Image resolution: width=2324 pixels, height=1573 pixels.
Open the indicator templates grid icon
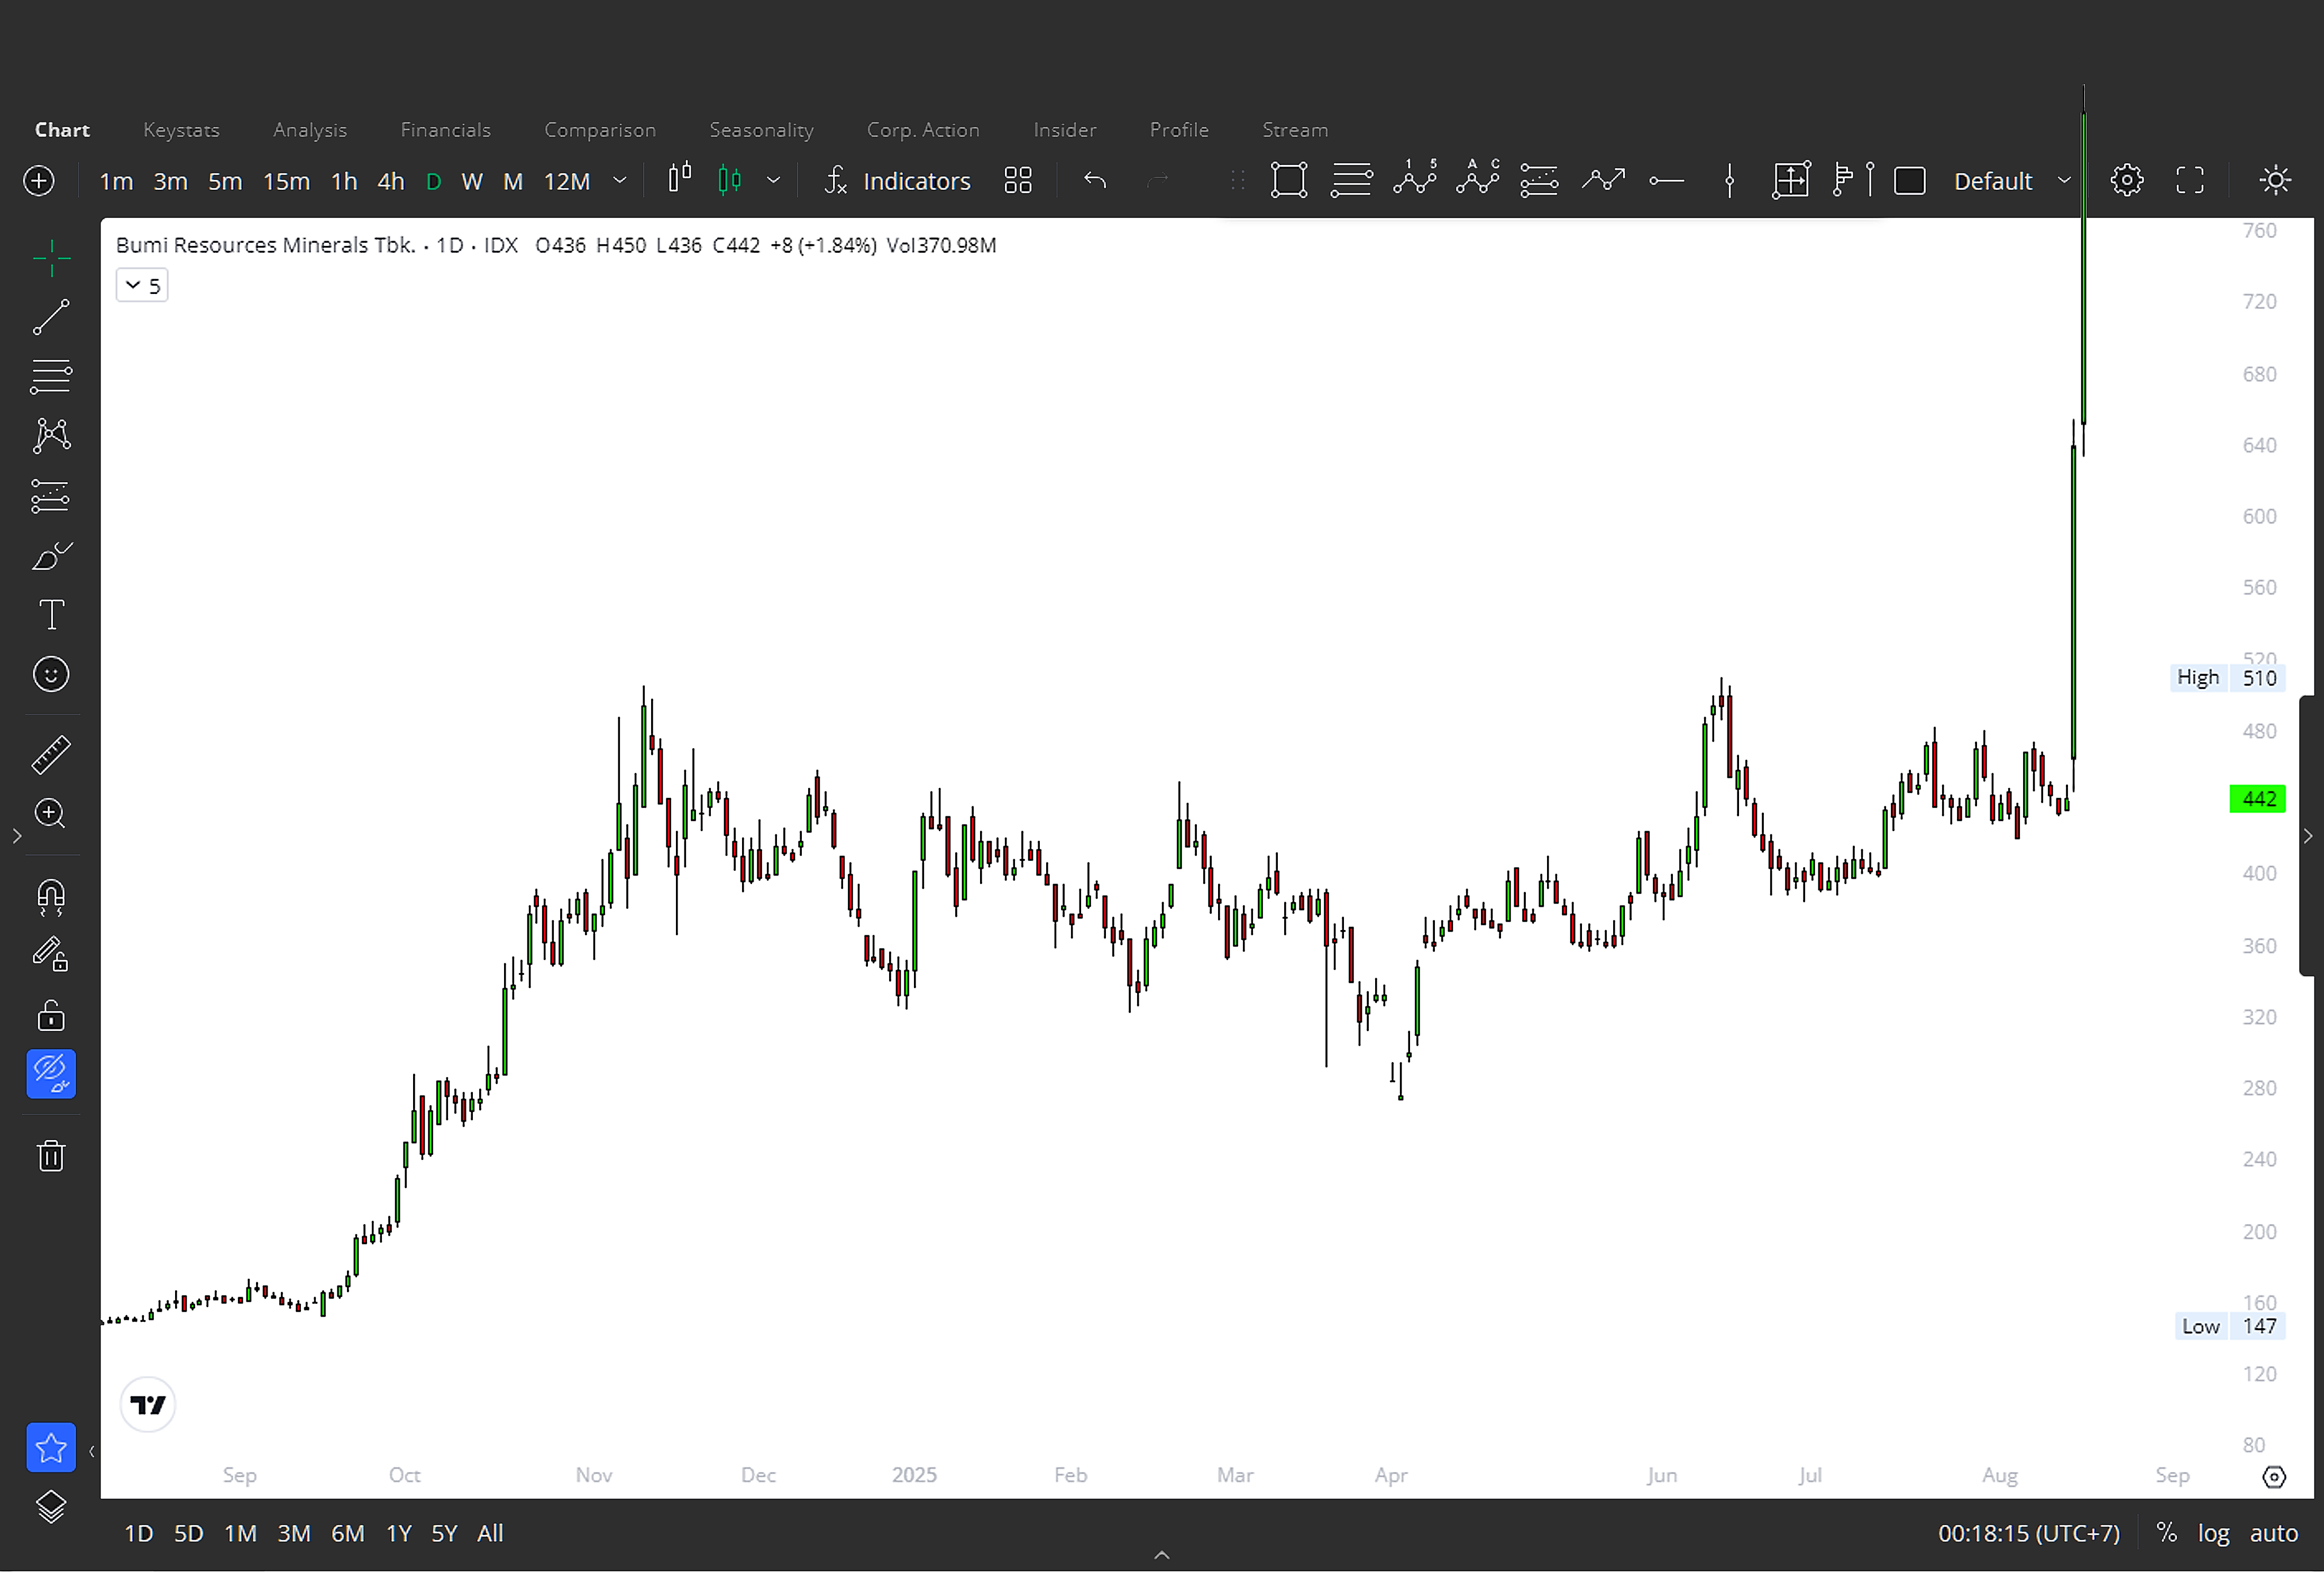click(x=1018, y=181)
